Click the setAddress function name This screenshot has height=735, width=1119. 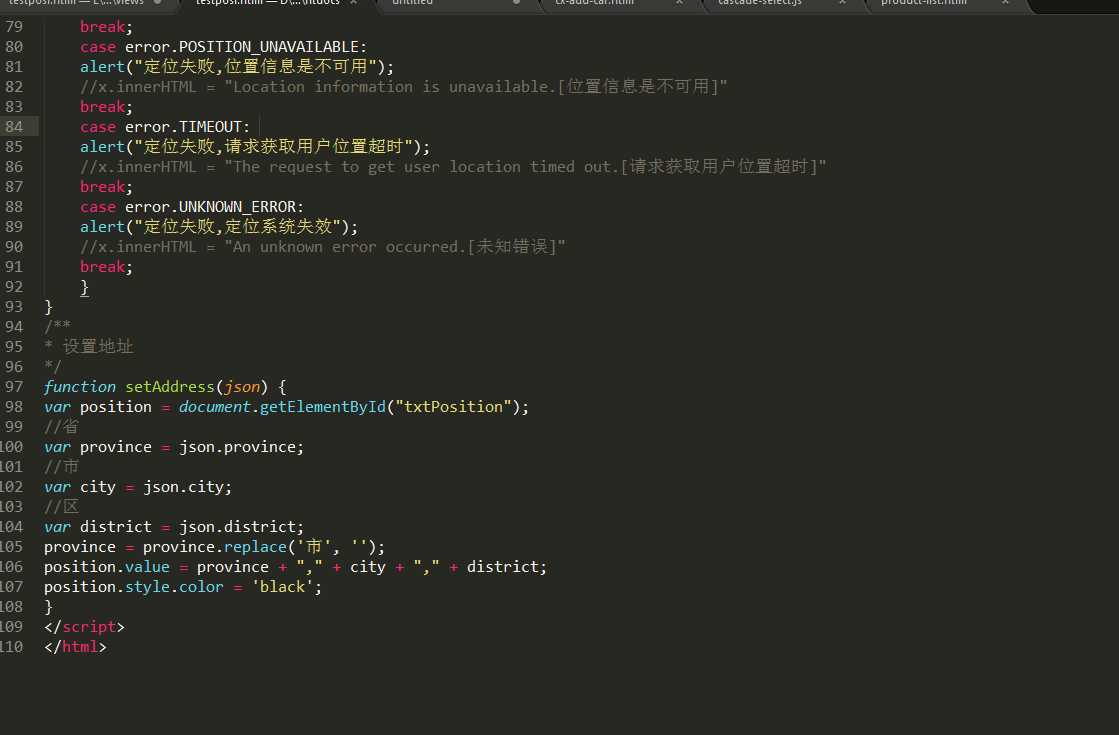170,387
